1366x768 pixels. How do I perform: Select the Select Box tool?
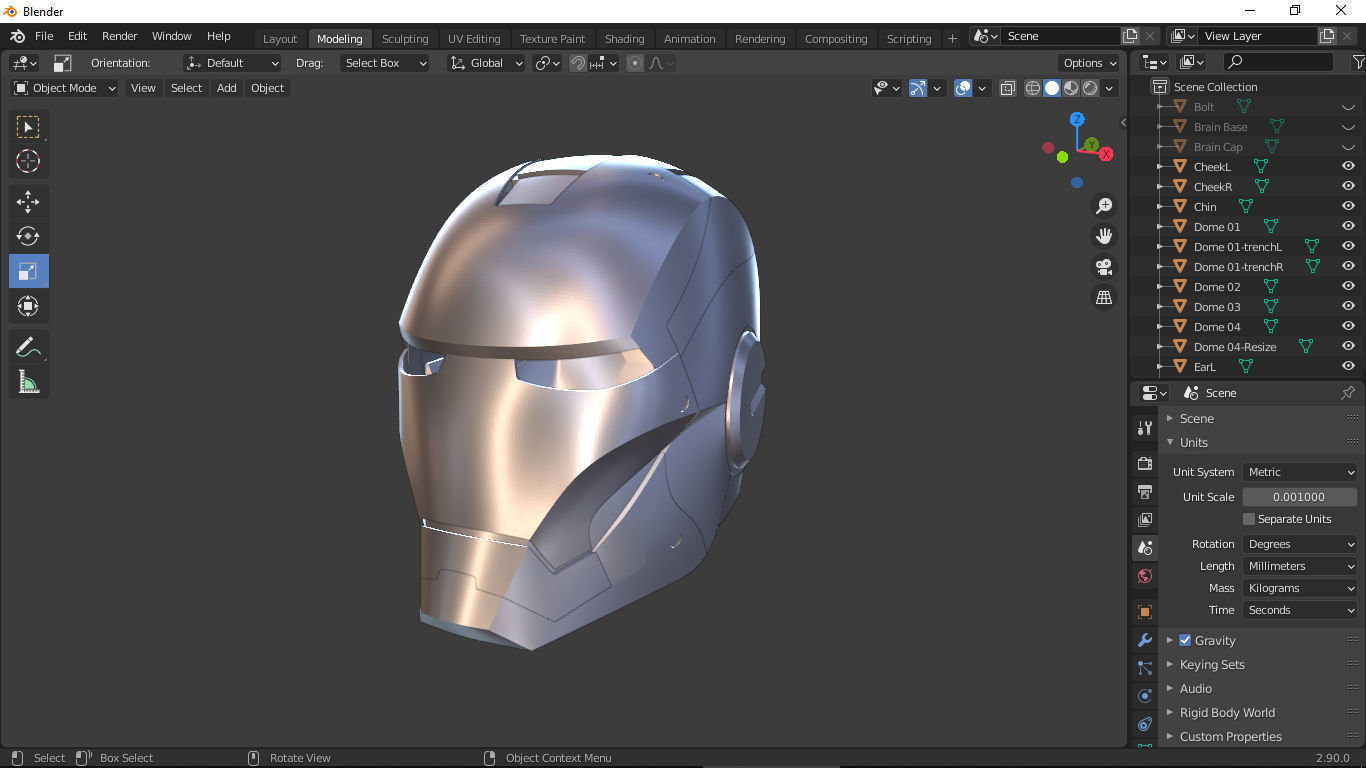pos(28,127)
